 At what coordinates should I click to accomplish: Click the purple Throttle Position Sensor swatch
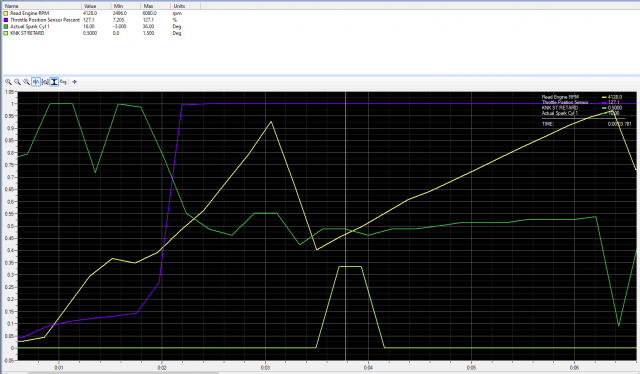pyautogui.click(x=6, y=20)
